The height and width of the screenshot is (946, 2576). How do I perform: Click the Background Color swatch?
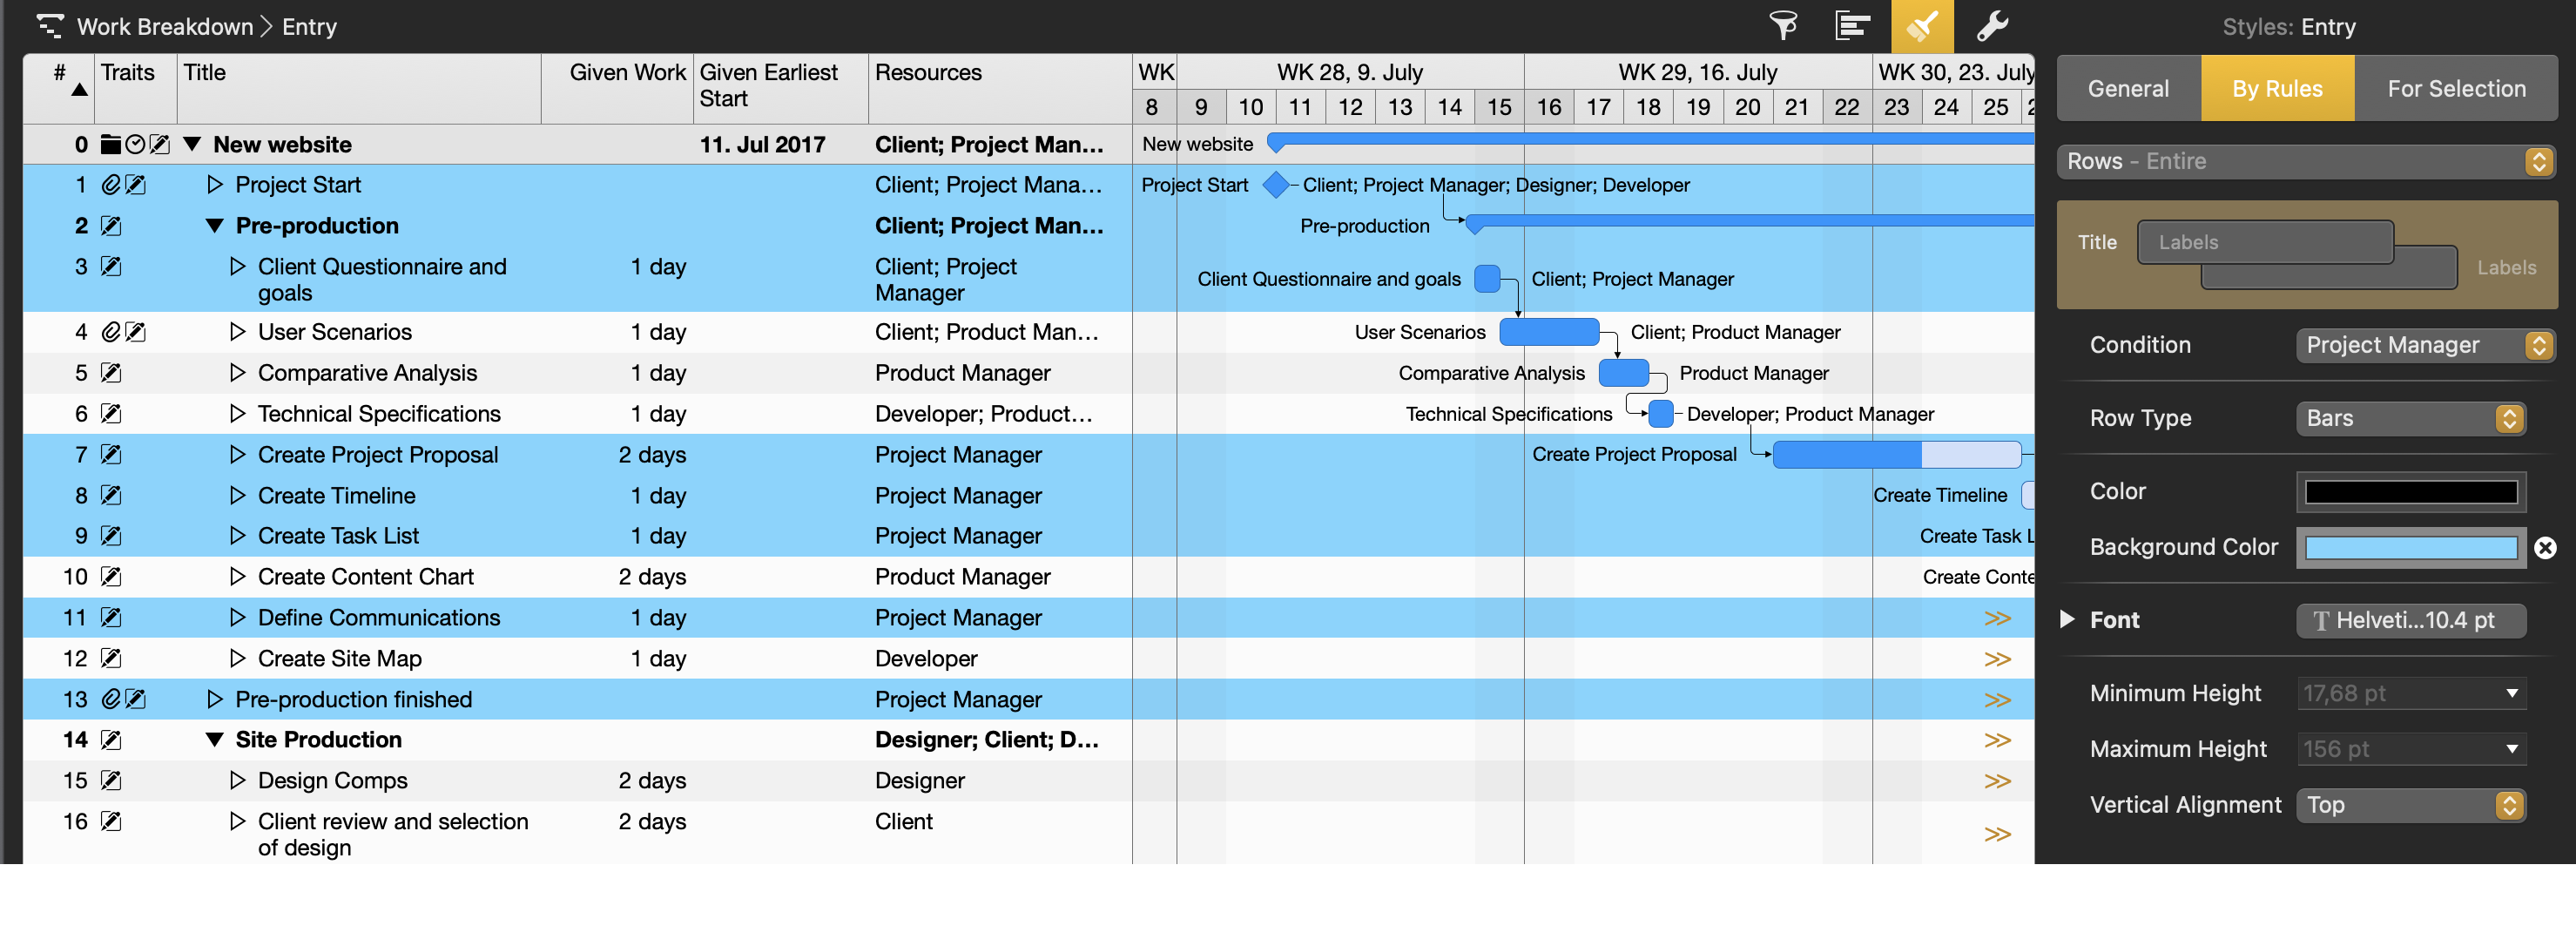(2411, 547)
